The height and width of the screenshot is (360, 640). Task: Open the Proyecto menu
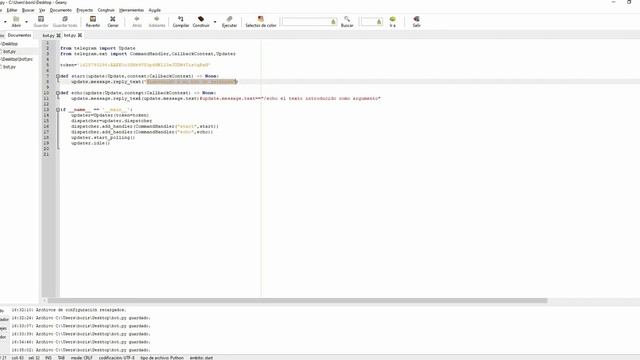click(x=84, y=10)
